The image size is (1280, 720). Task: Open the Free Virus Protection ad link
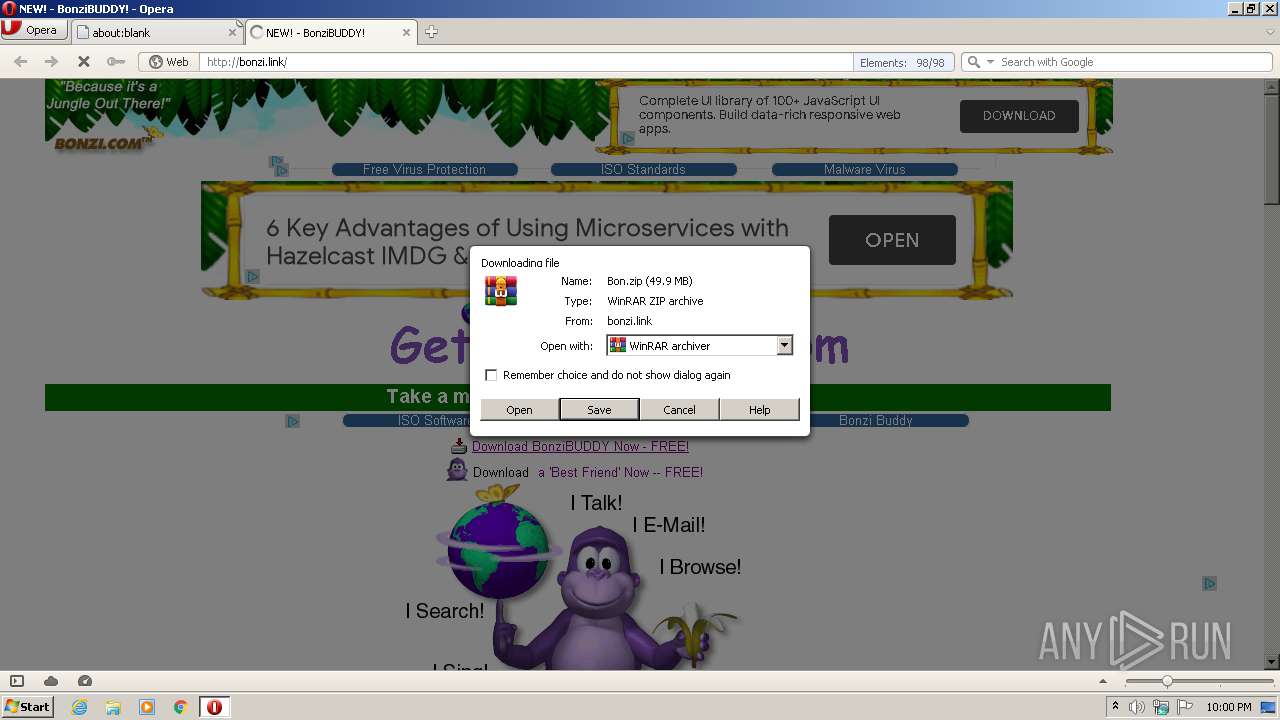pos(424,169)
